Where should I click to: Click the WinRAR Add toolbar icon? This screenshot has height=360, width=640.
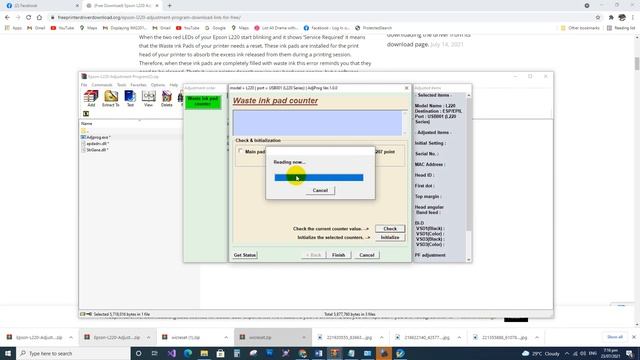click(x=91, y=98)
